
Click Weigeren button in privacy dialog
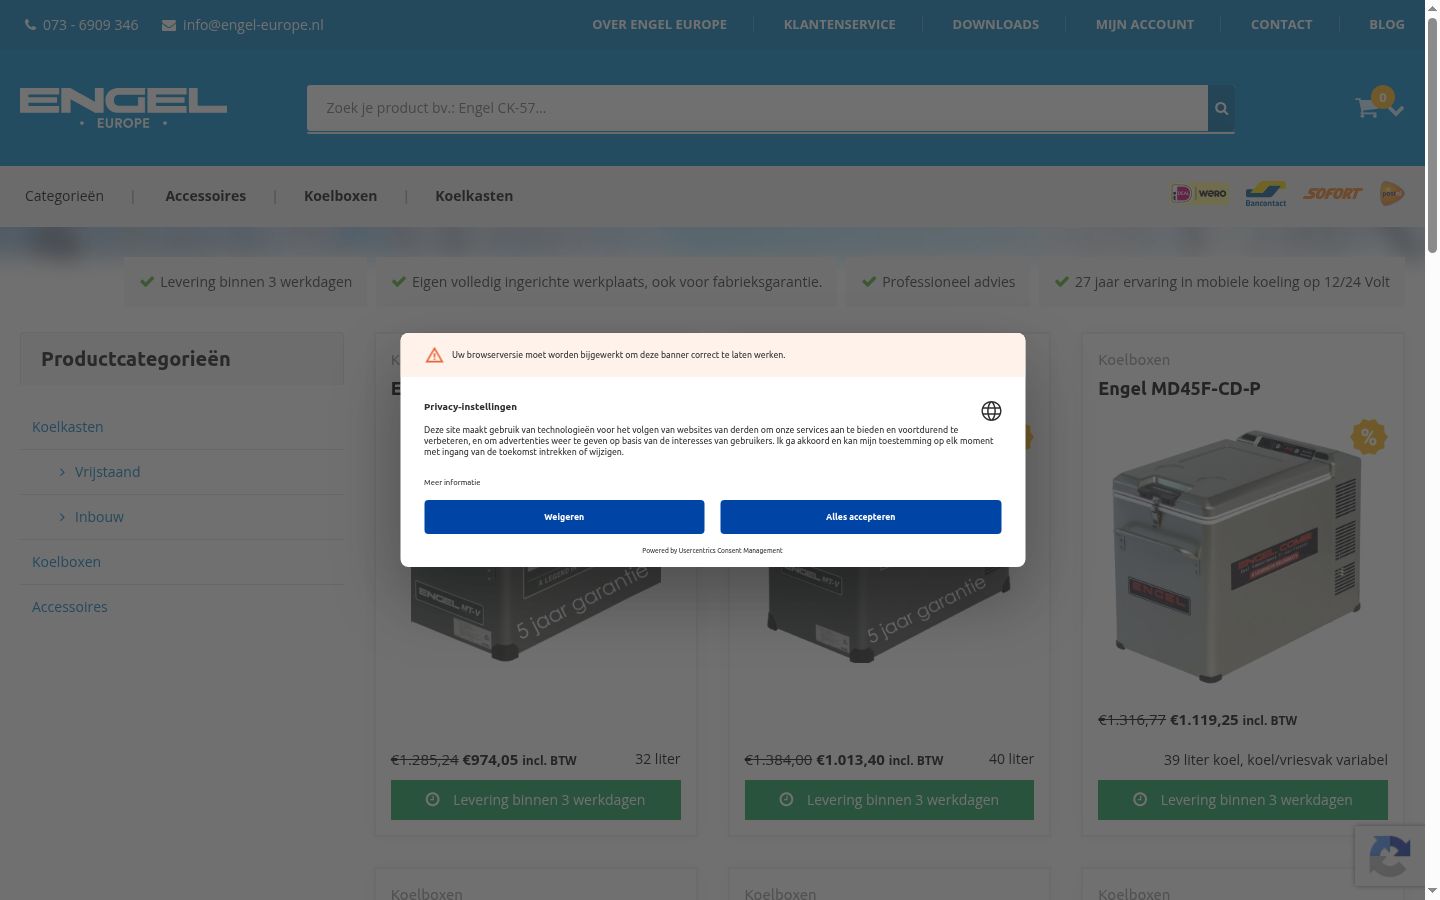pos(564,517)
